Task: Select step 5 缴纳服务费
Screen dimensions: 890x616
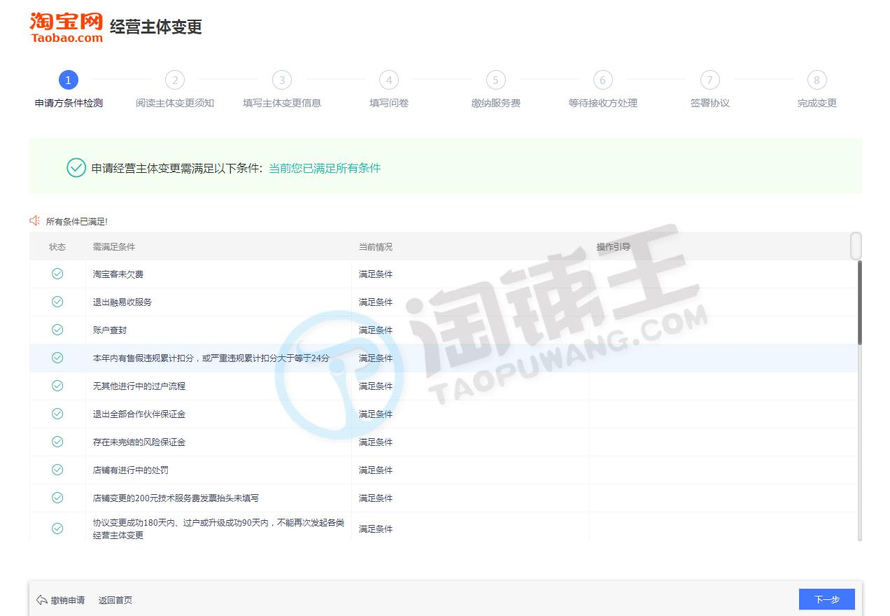Action: [496, 80]
